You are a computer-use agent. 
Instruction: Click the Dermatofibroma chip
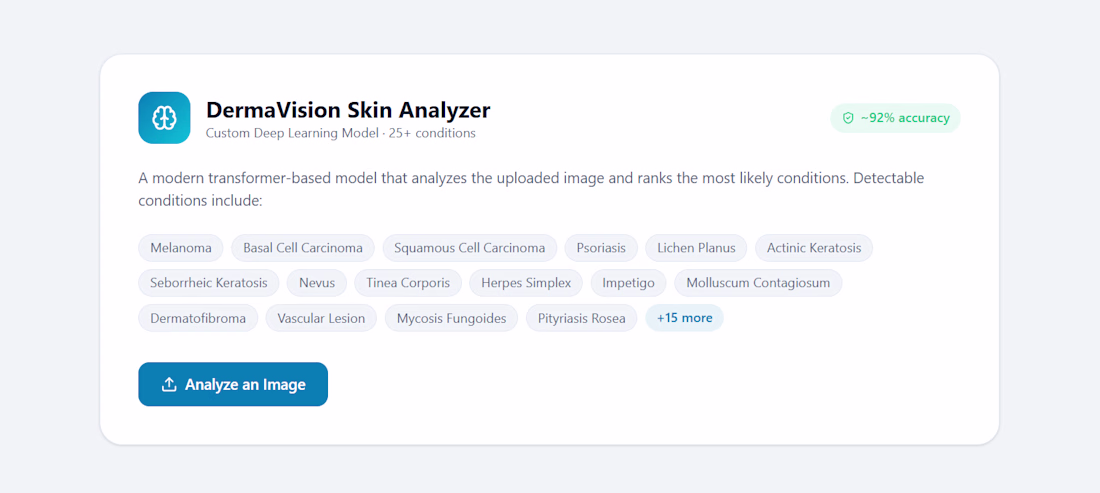pos(198,318)
